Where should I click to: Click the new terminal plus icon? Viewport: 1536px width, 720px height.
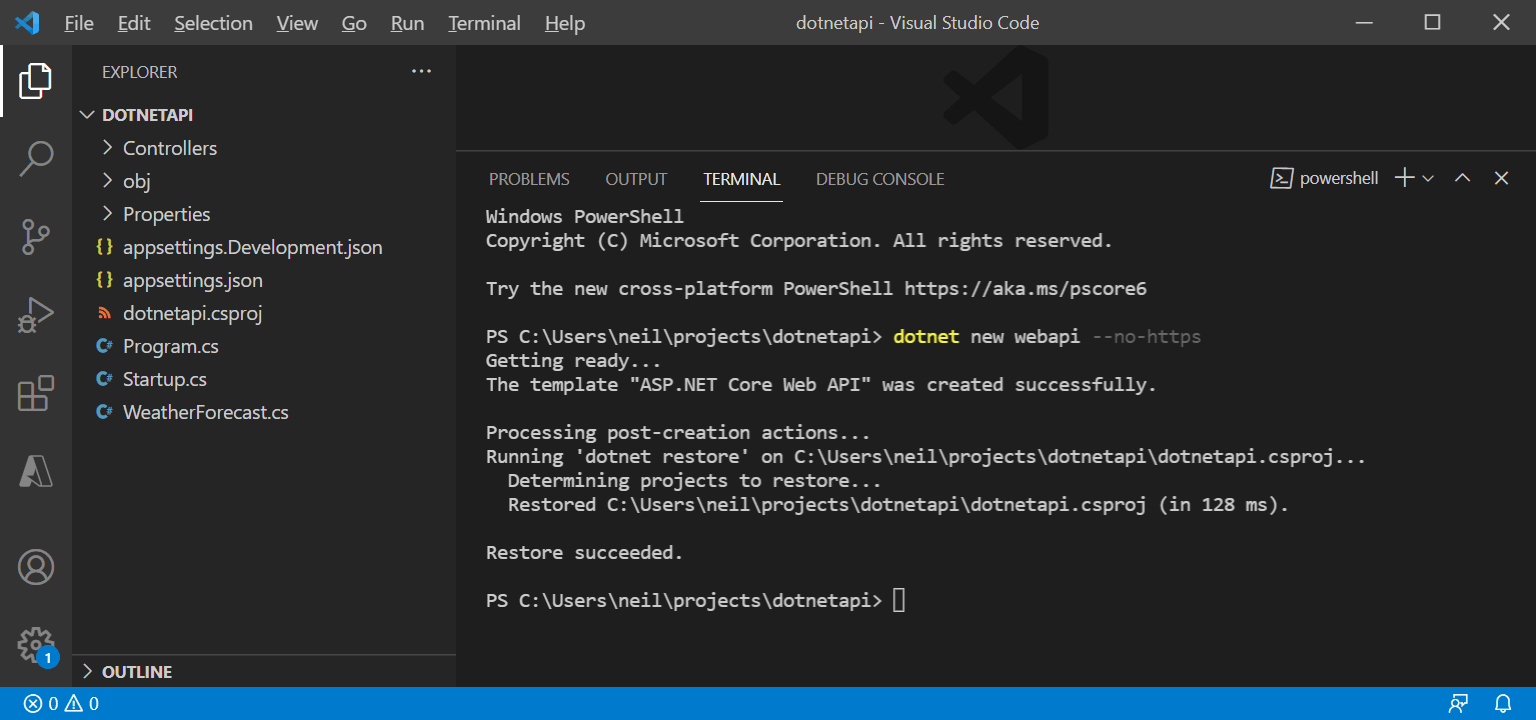1404,178
